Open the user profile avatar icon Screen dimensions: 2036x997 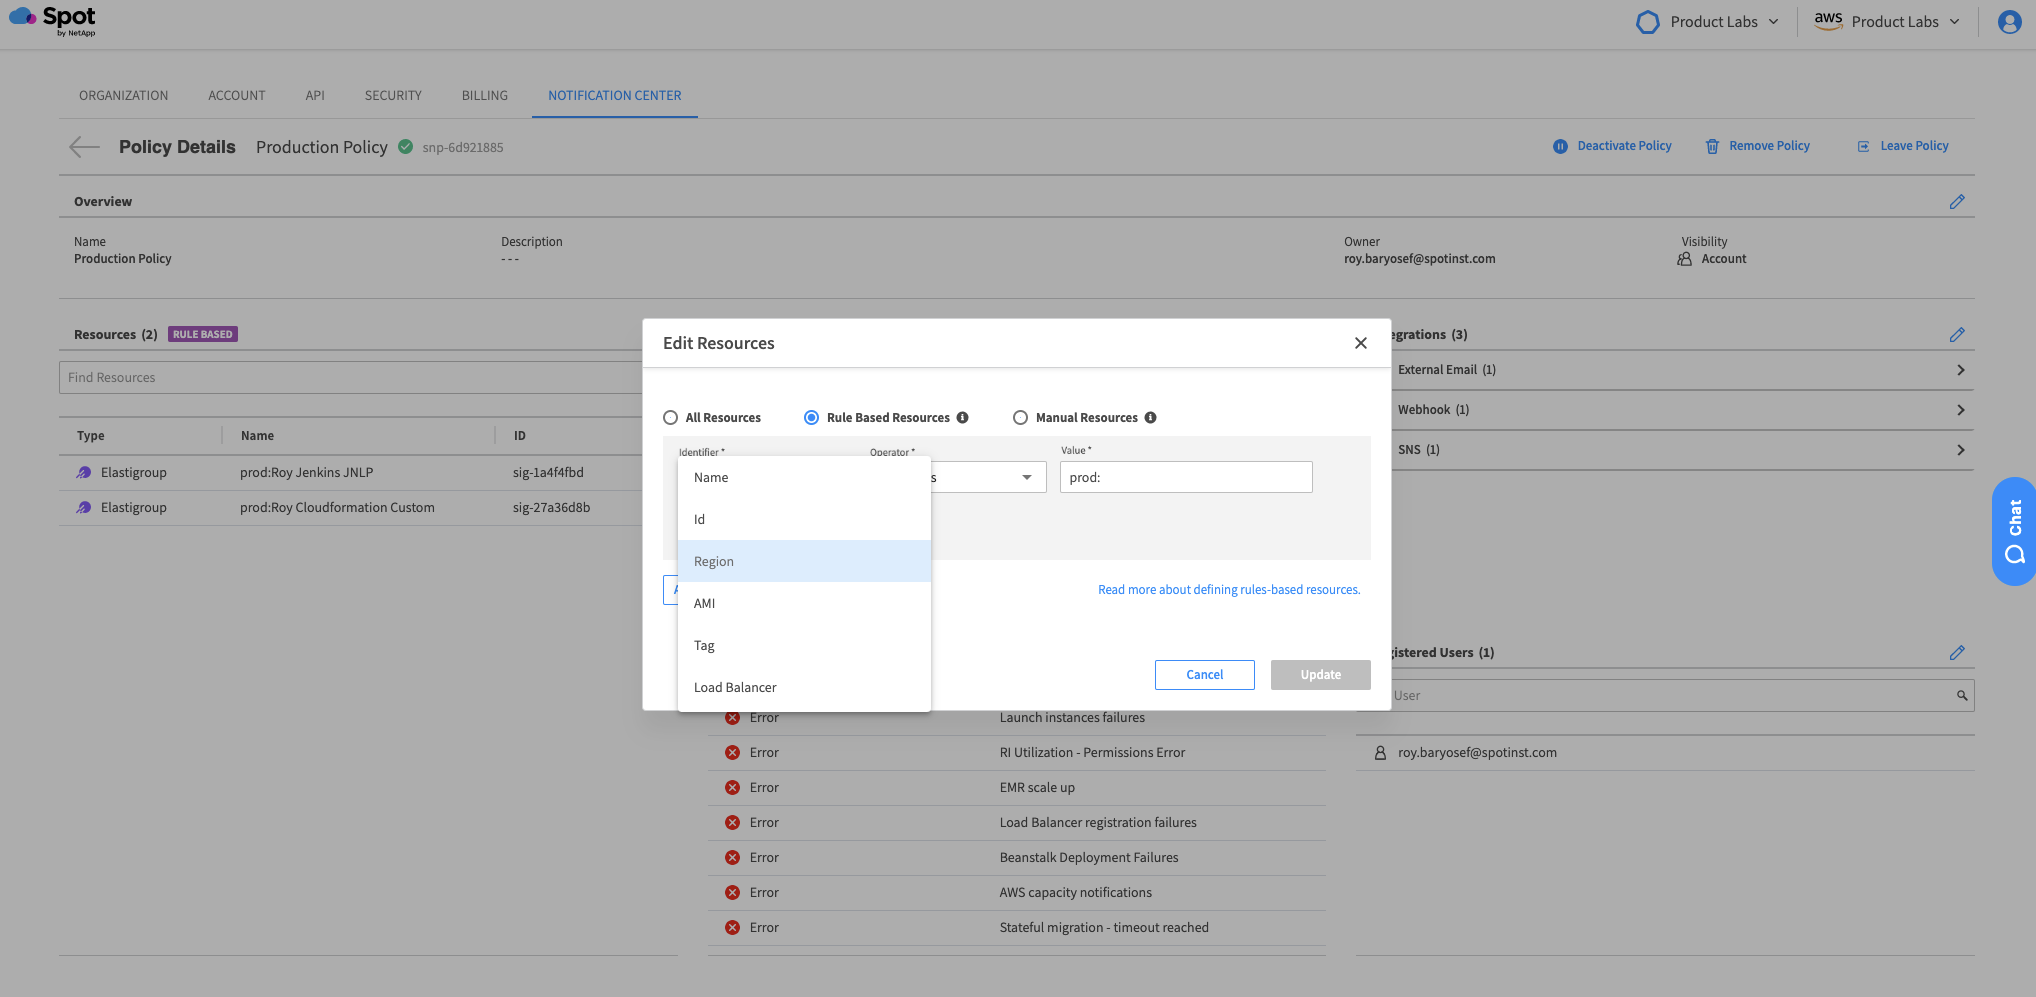pyautogui.click(x=2009, y=22)
